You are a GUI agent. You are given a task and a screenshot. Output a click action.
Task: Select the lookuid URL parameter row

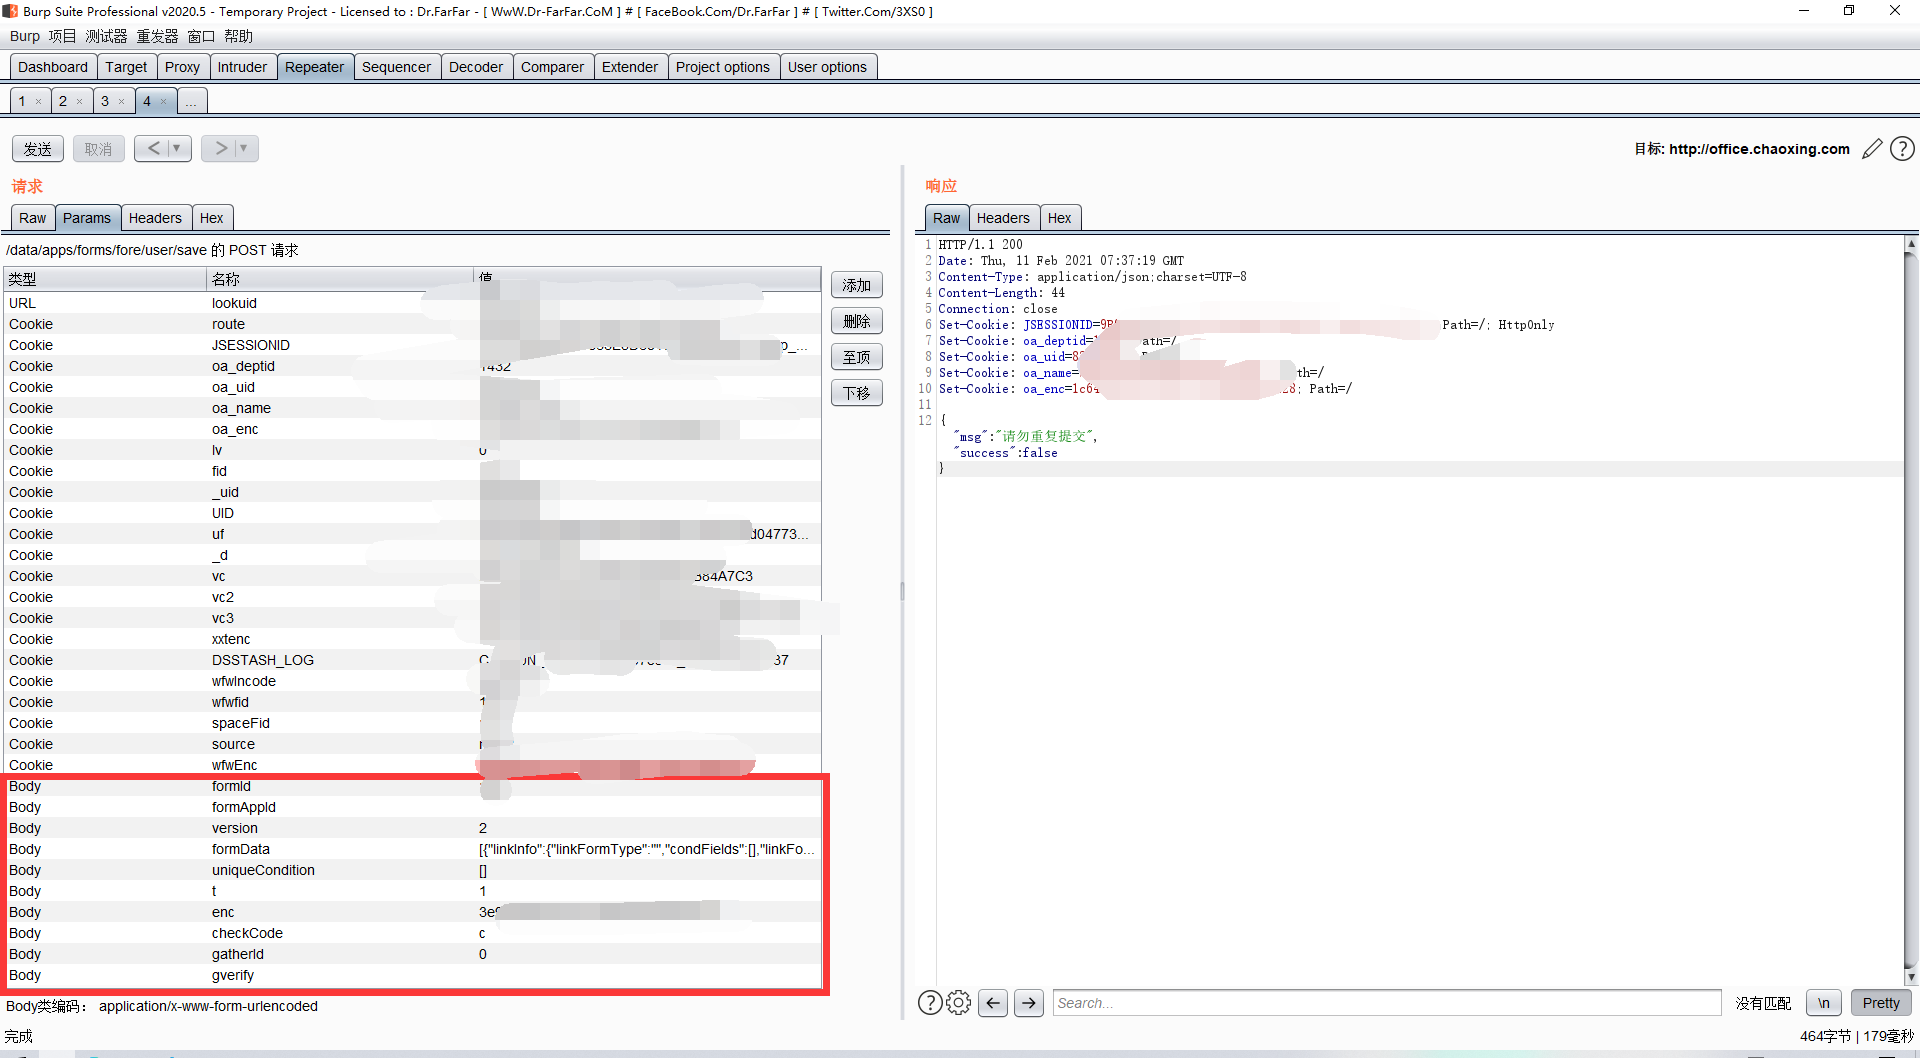pyautogui.click(x=413, y=303)
